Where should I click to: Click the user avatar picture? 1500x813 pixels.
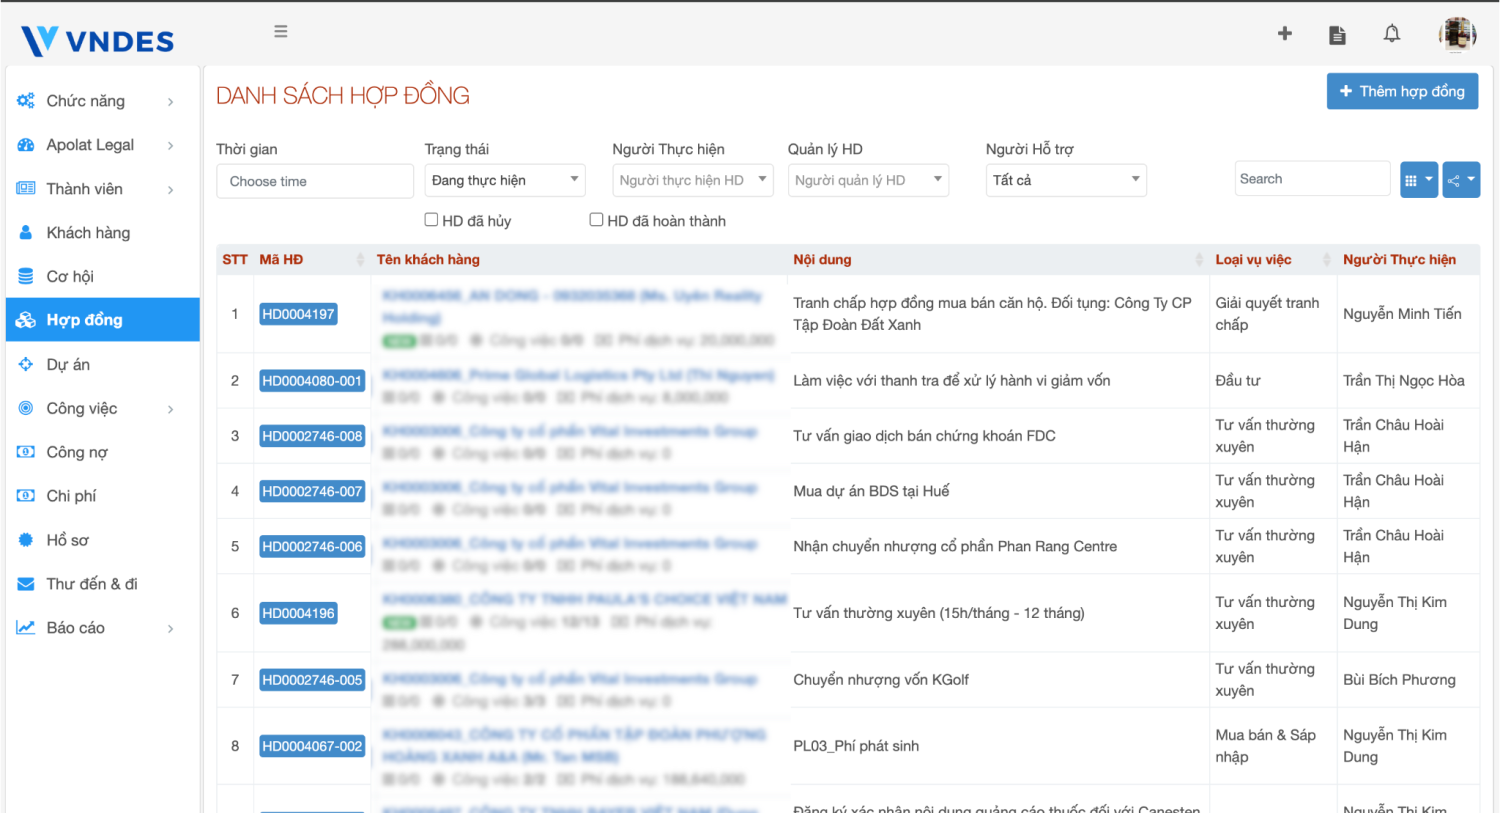click(x=1457, y=35)
